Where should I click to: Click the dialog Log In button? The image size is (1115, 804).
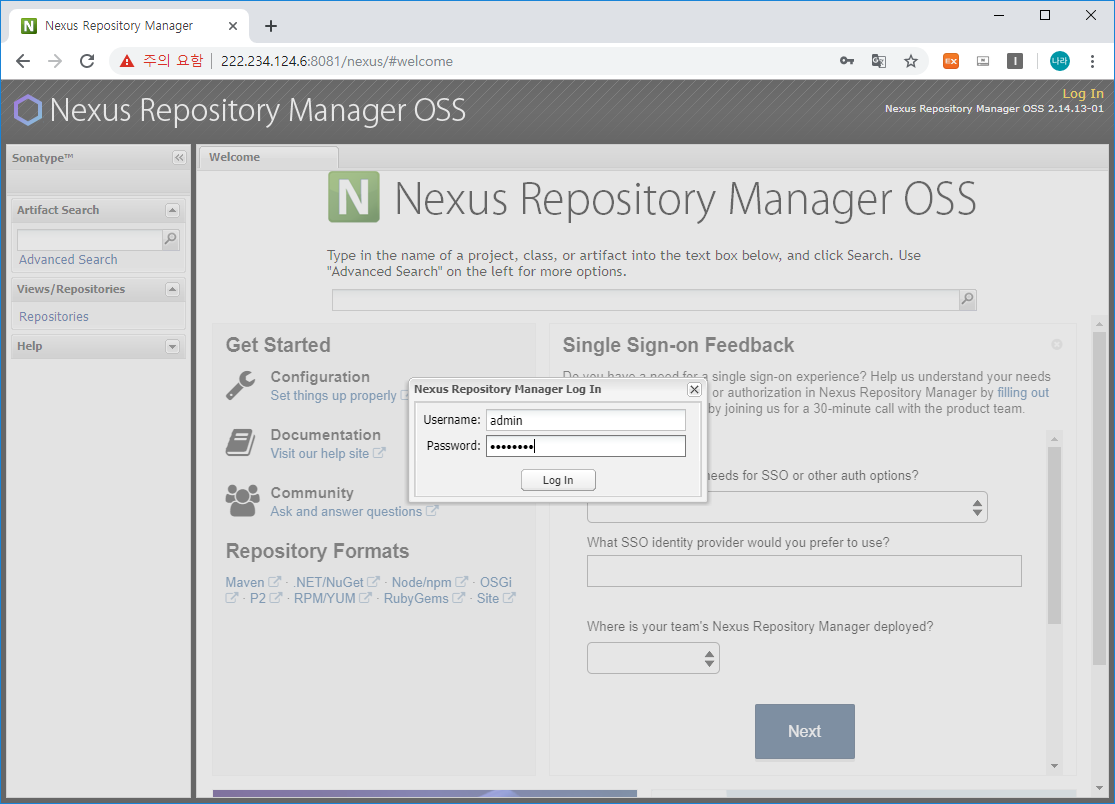558,480
